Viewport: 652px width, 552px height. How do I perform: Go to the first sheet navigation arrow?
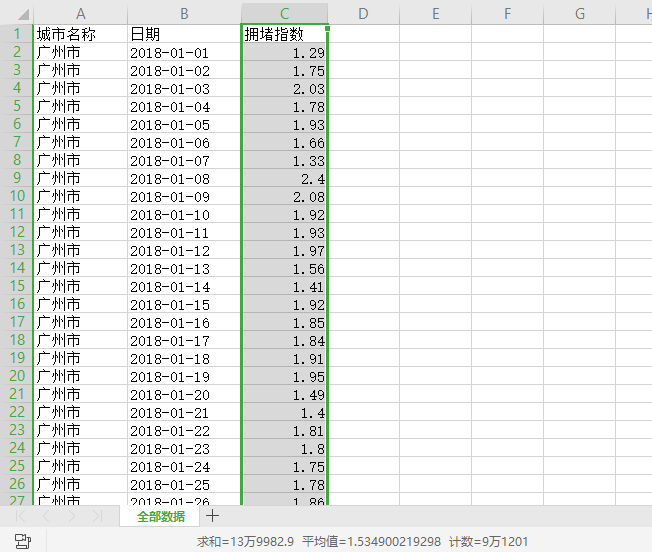[x=21, y=517]
